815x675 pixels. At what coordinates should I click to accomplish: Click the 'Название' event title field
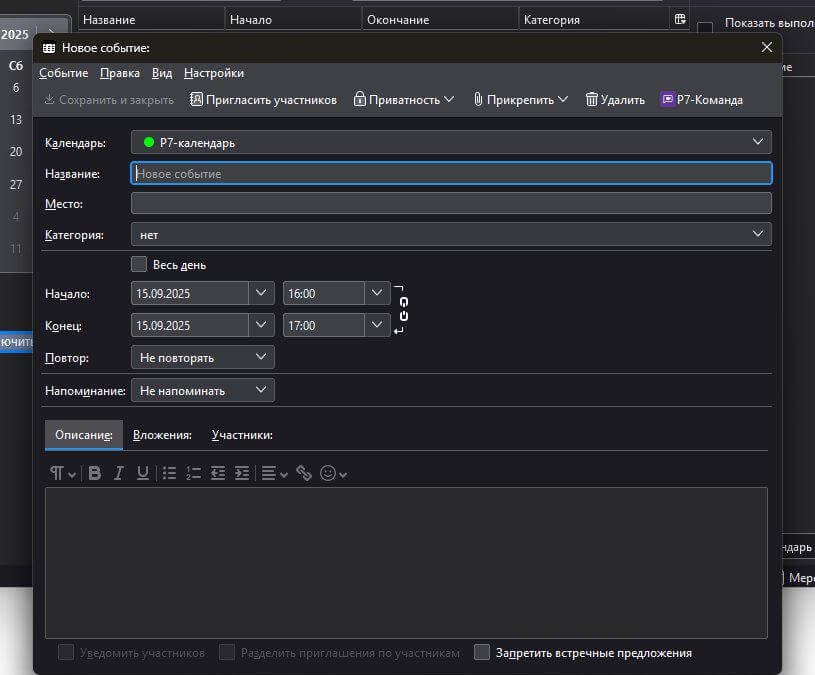pyautogui.click(x=451, y=173)
